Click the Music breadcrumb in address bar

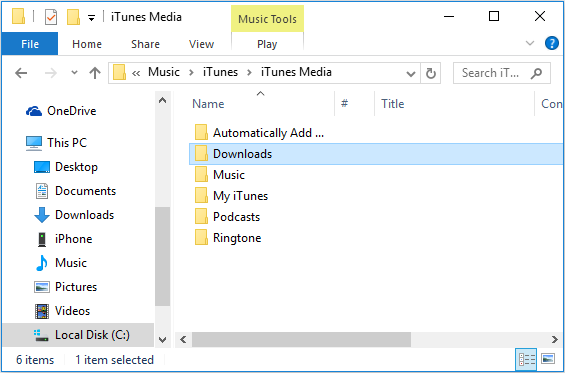(x=164, y=72)
